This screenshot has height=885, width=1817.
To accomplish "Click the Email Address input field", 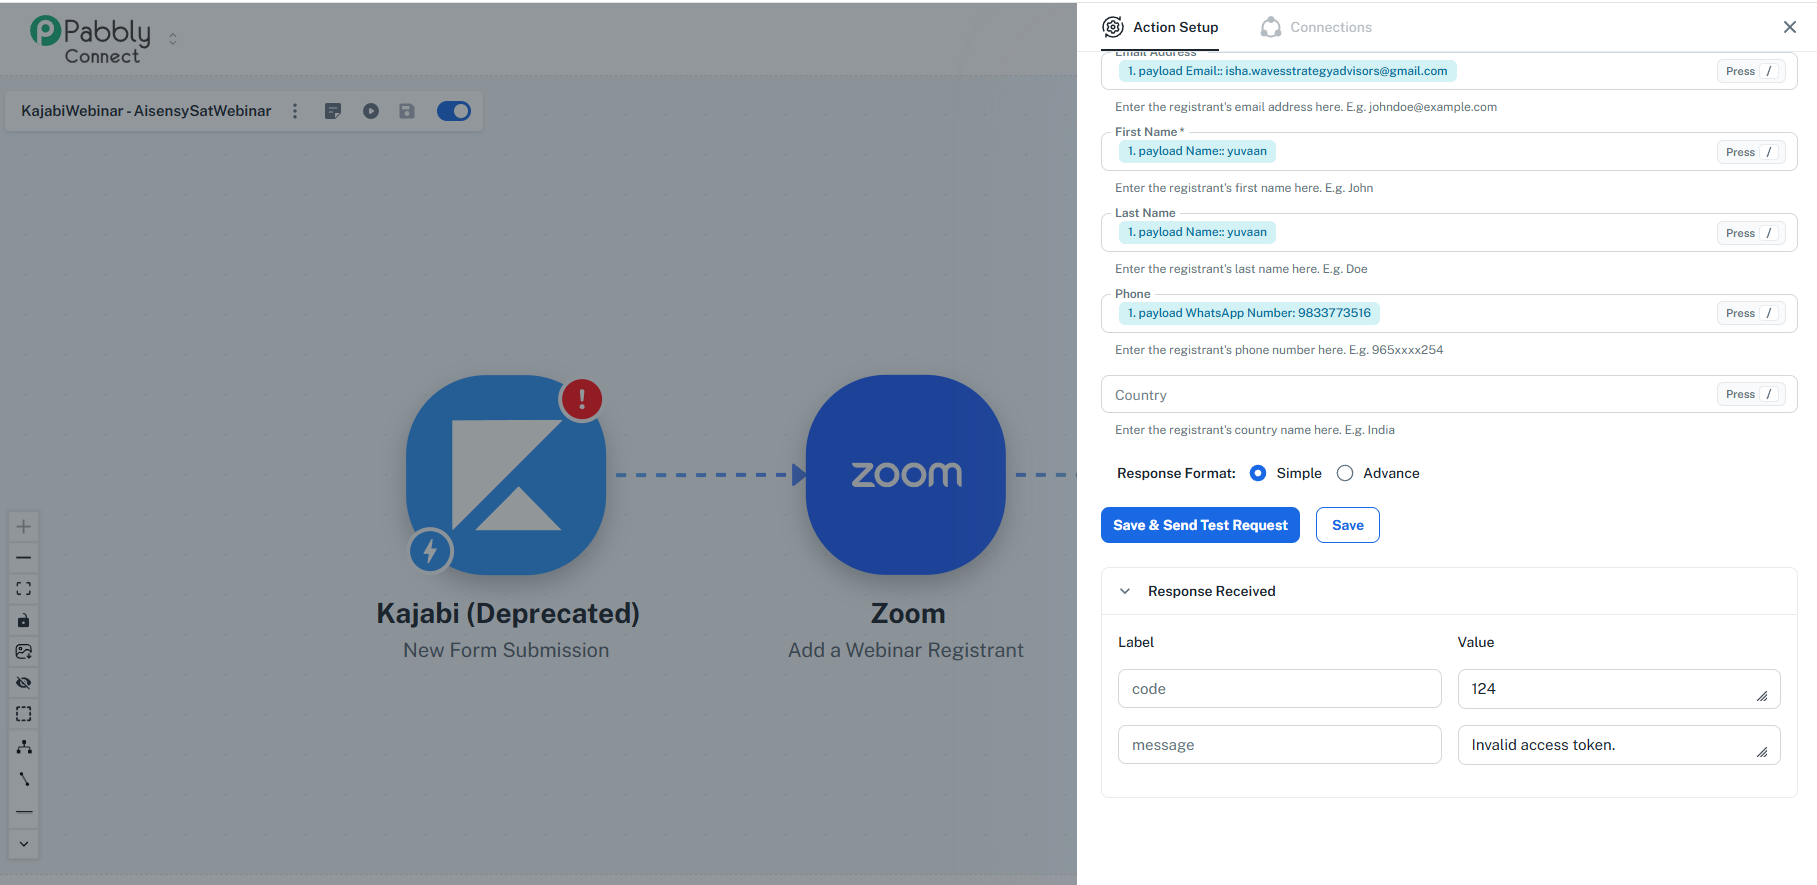I will tap(1449, 71).
